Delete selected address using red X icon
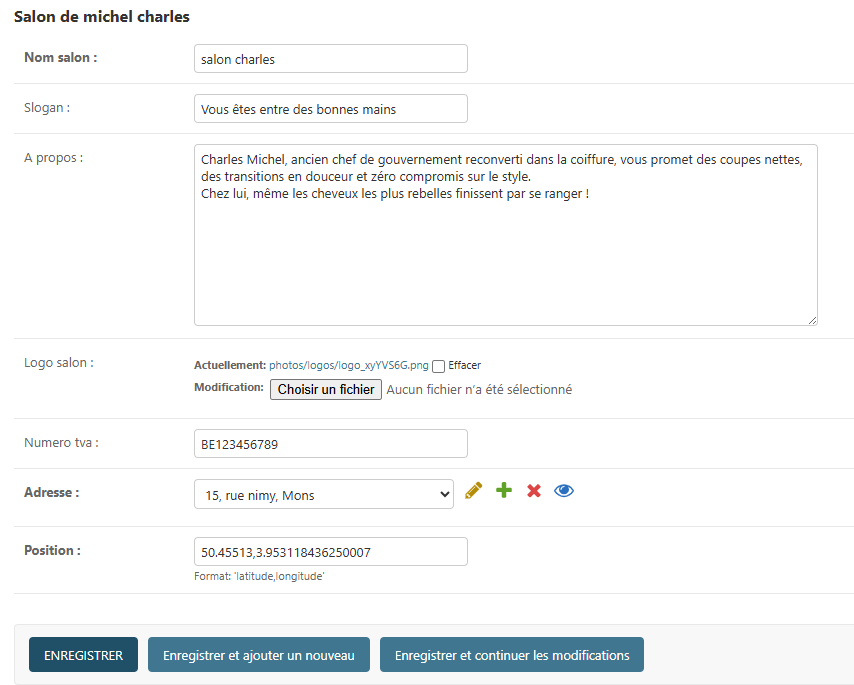The height and width of the screenshot is (685, 854). [x=534, y=491]
